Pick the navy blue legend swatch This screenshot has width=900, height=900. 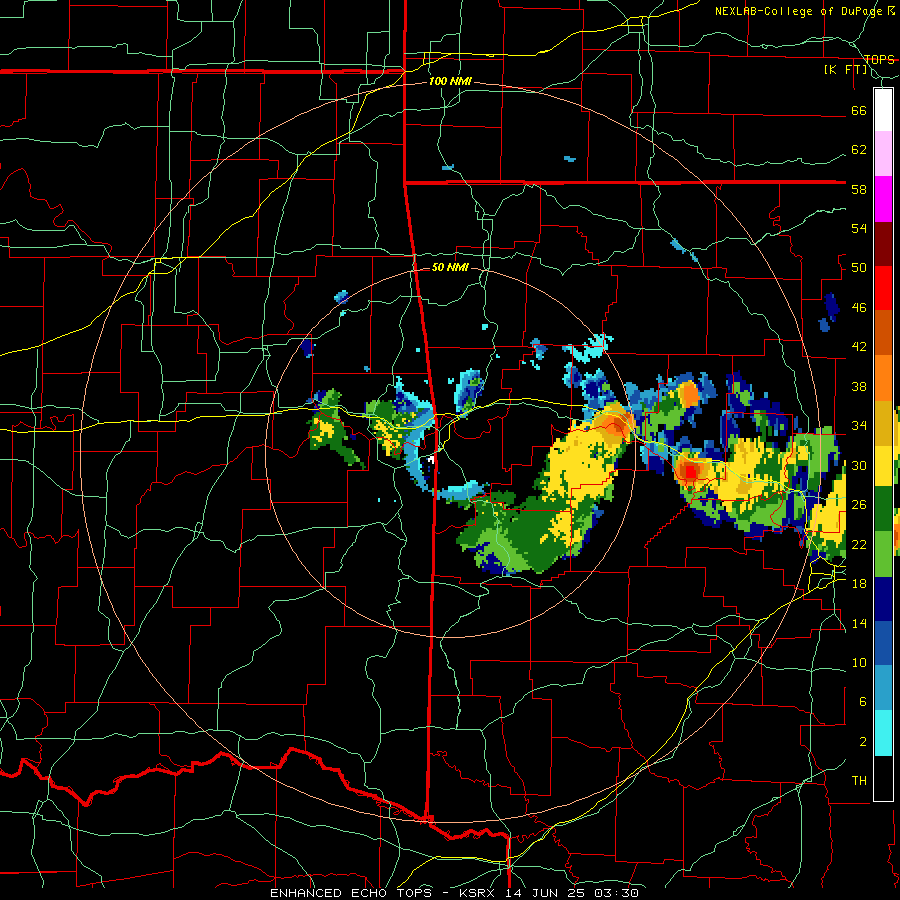coord(883,599)
